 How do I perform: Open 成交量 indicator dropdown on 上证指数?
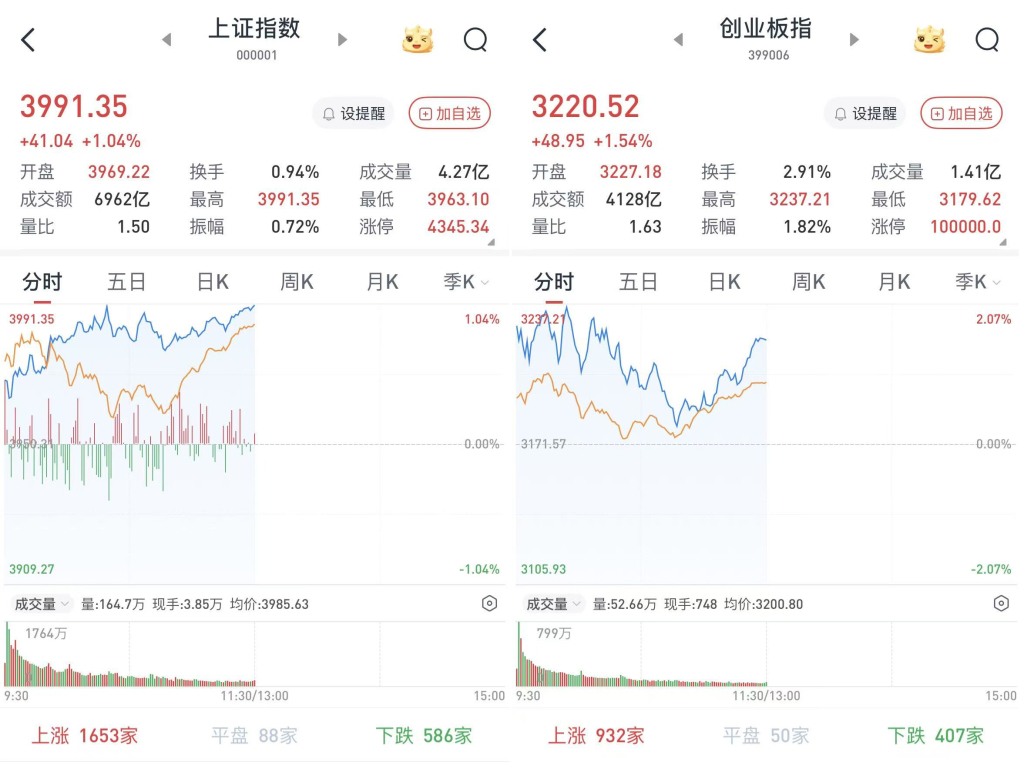(x=41, y=604)
